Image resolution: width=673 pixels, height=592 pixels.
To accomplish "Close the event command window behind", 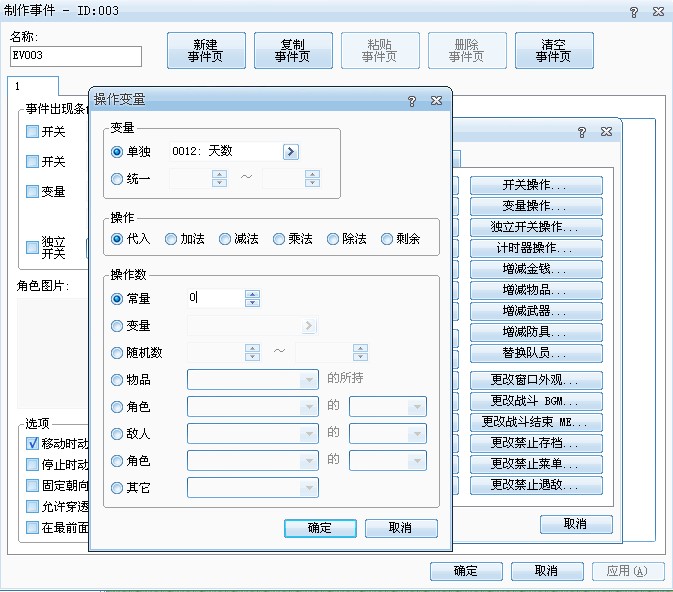I will pyautogui.click(x=606, y=131).
